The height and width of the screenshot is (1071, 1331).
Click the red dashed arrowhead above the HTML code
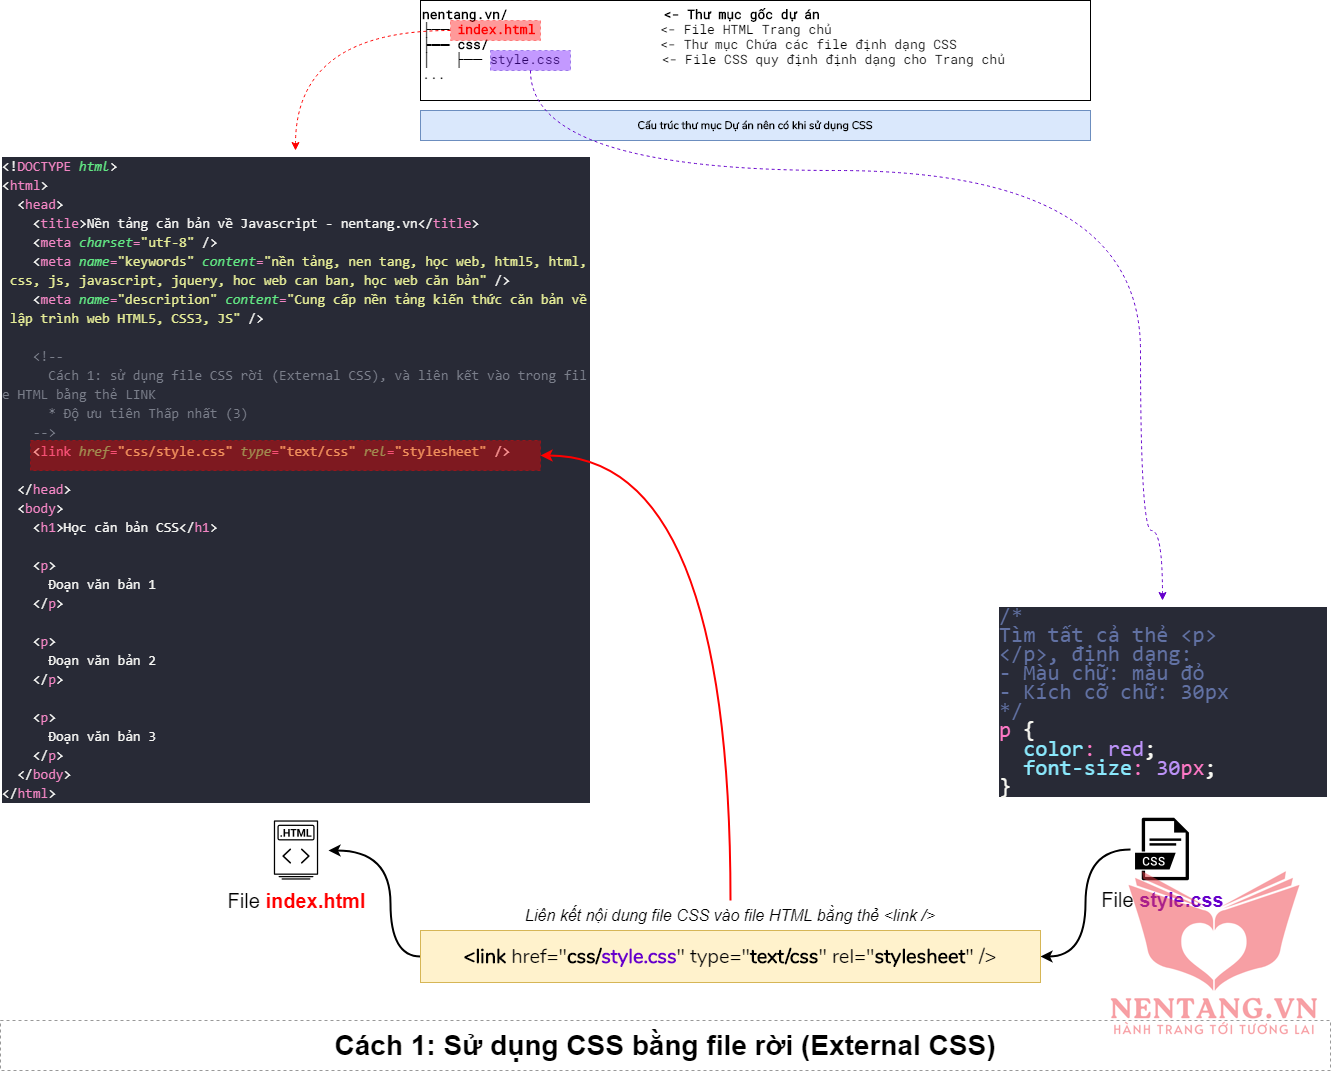point(295,145)
